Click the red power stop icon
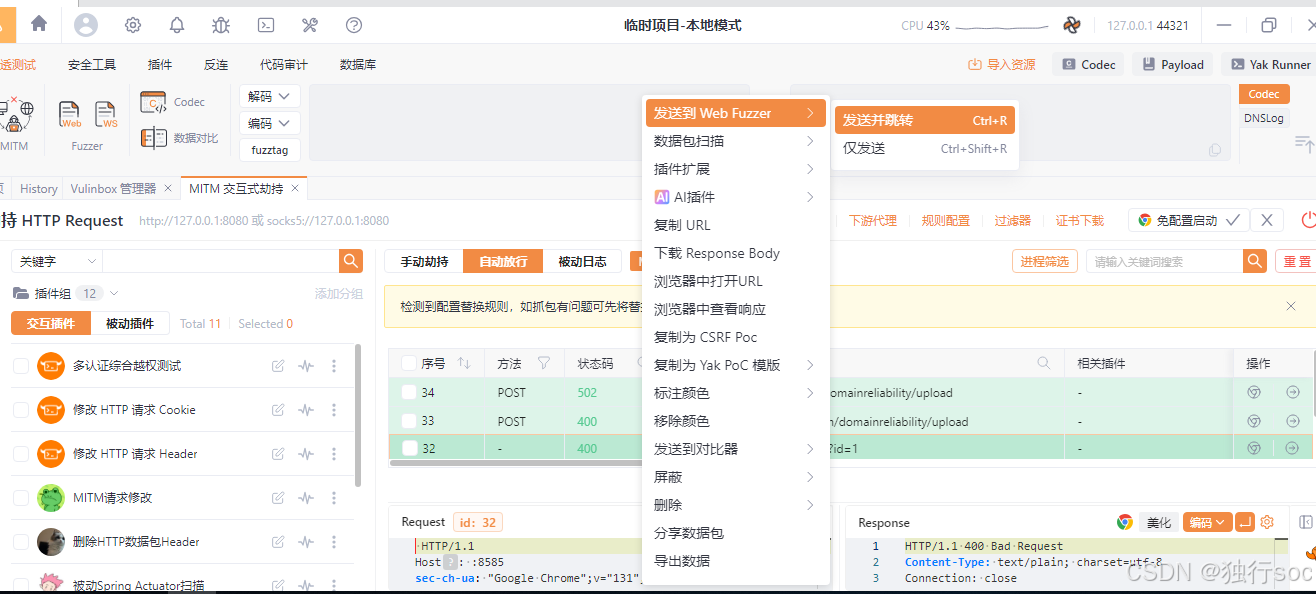 tap(1308, 220)
